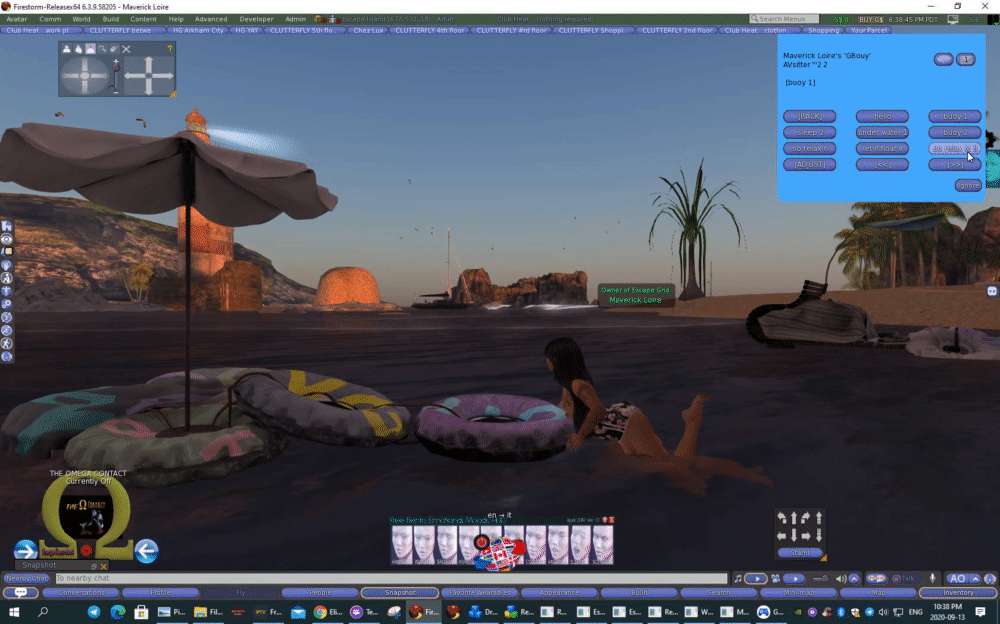Select the under water 1 animation
This screenshot has height=624, width=1000.
pyautogui.click(x=882, y=132)
